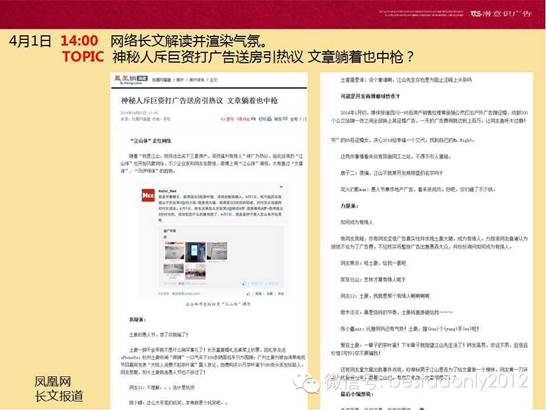The height and width of the screenshot is (410, 546).
Task: Open the Weibo post's small dropdown arrow
Action: (281, 187)
